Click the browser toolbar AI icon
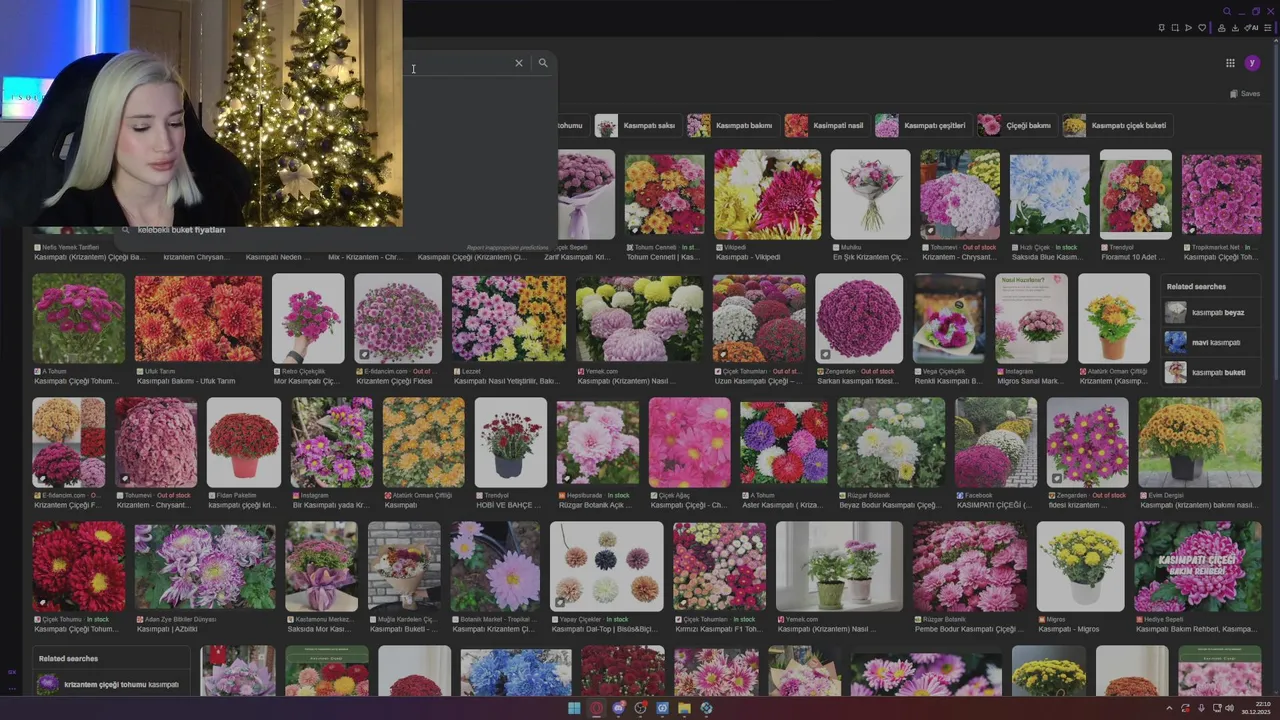Screen dimensions: 1280x720 pos(1250,27)
